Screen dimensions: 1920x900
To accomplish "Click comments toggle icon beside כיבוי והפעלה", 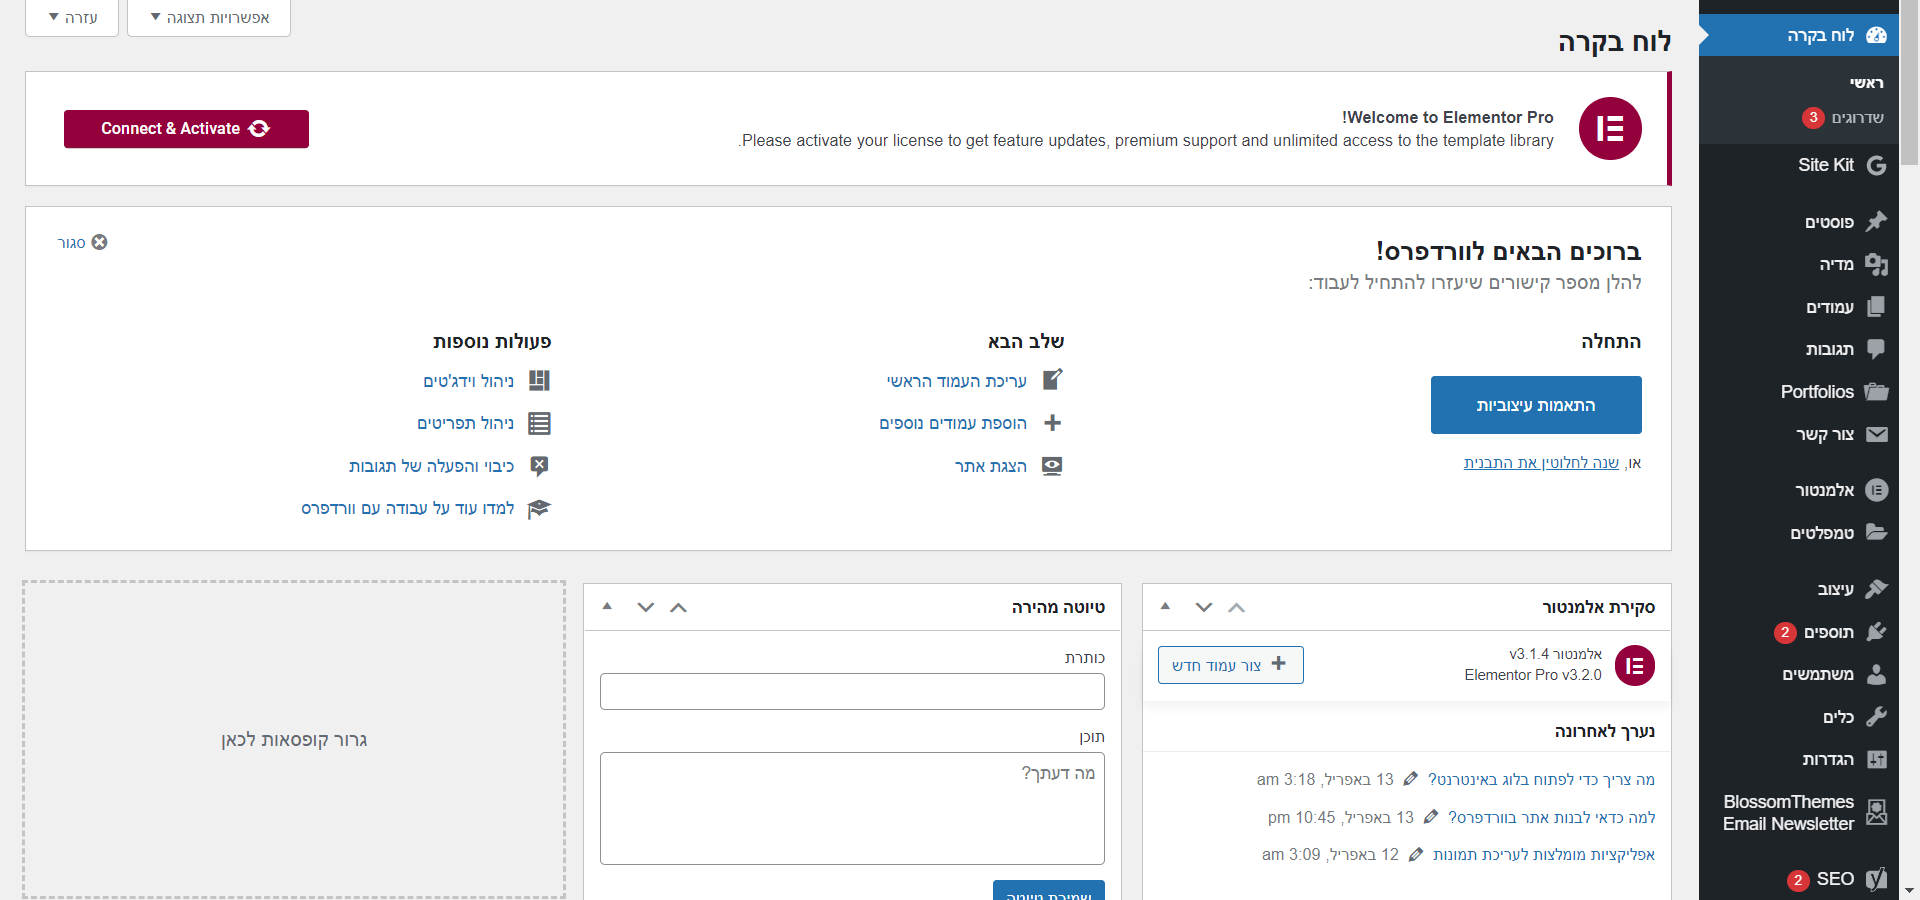I will pyautogui.click(x=539, y=466).
